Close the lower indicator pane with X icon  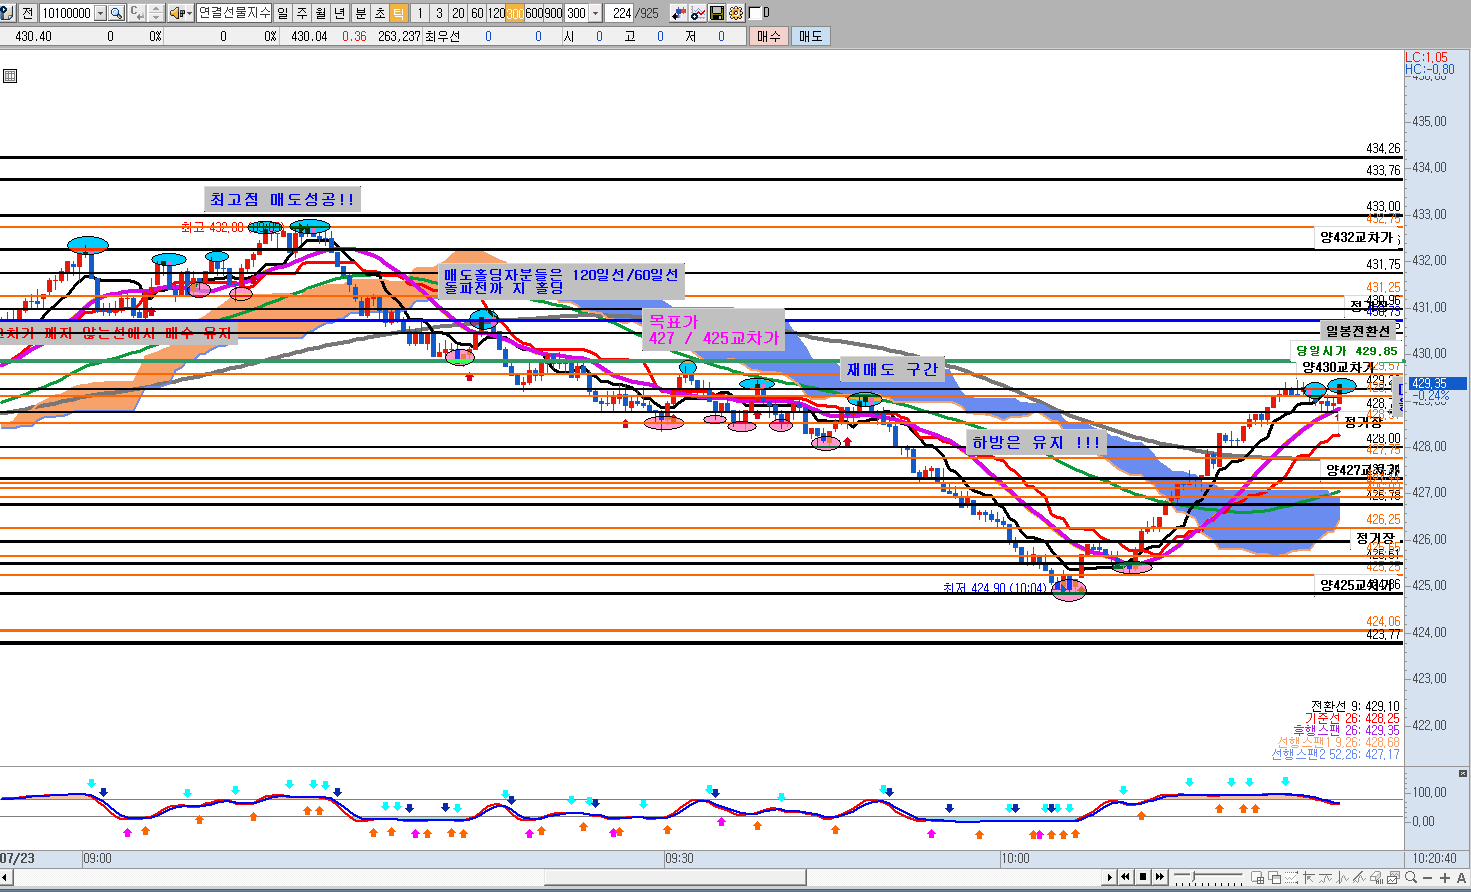coord(1464,774)
